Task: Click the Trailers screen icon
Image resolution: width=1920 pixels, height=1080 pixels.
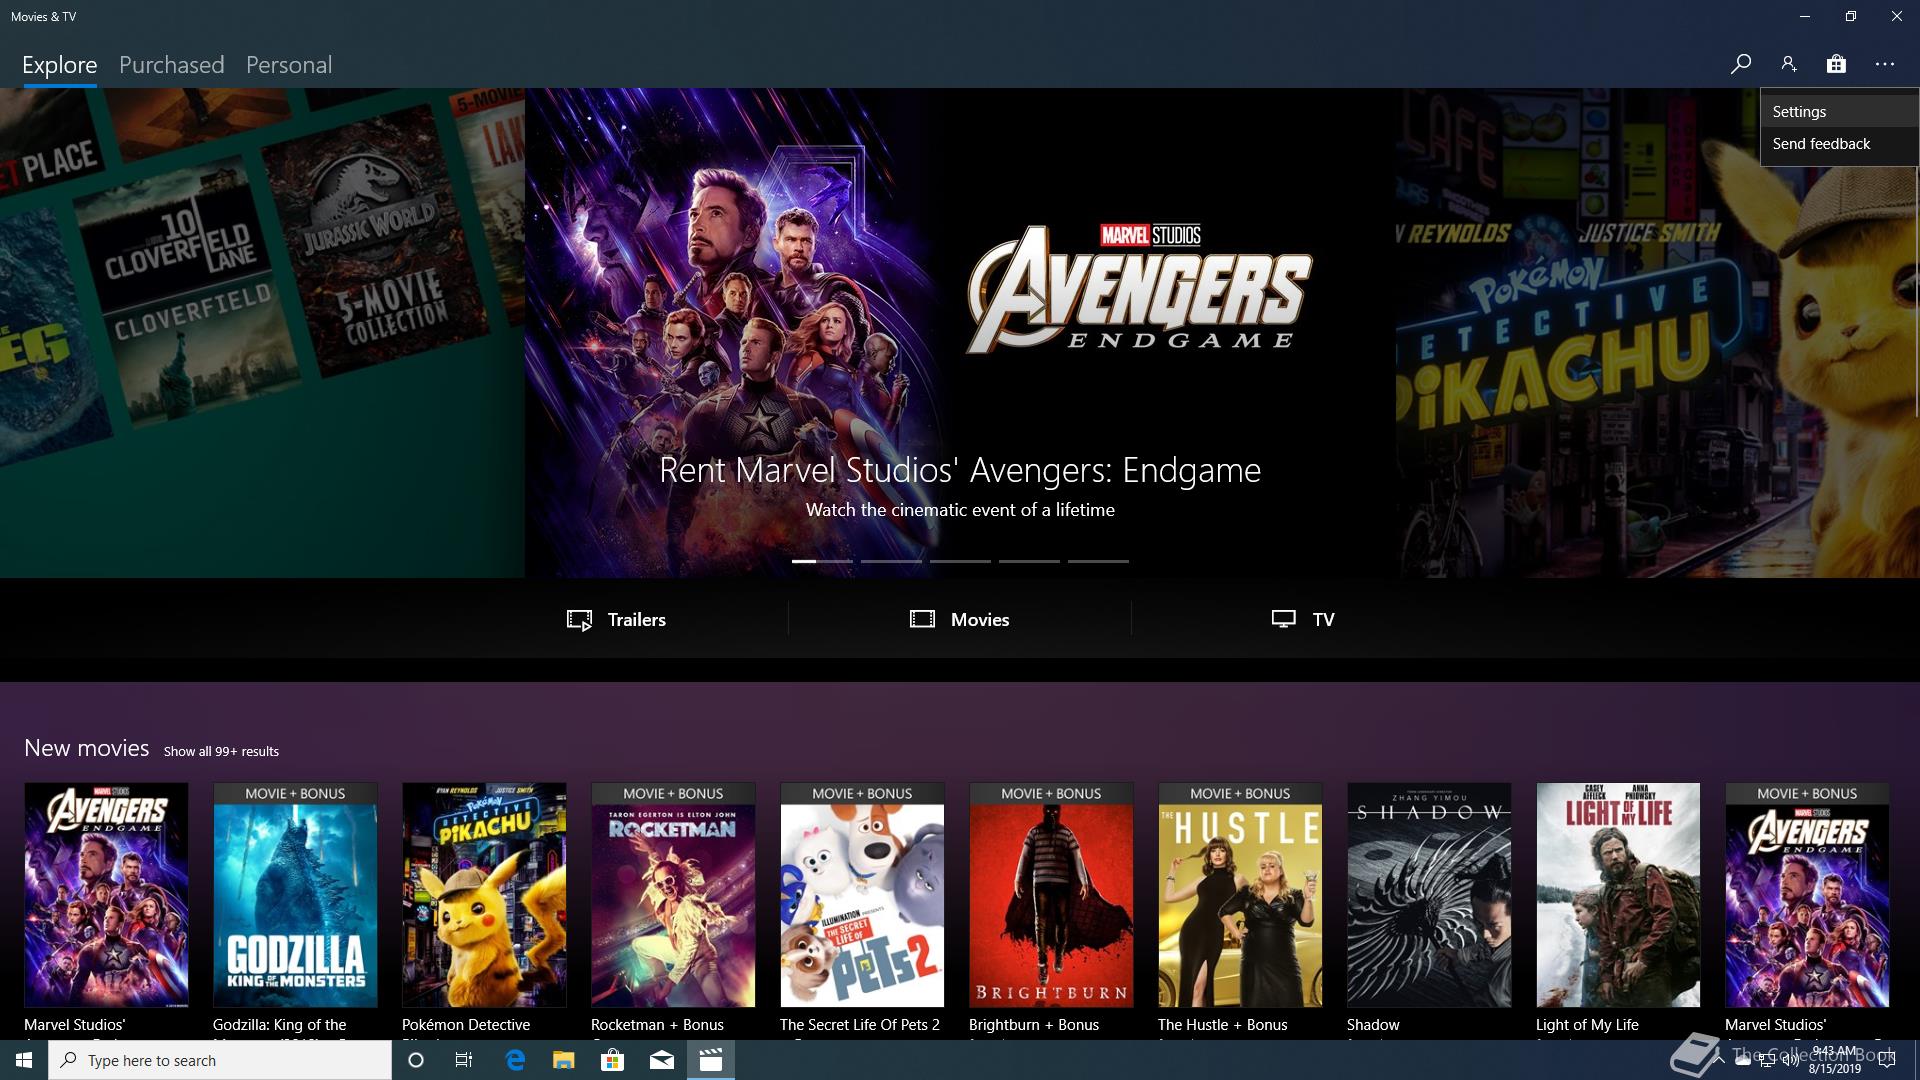Action: tap(579, 620)
